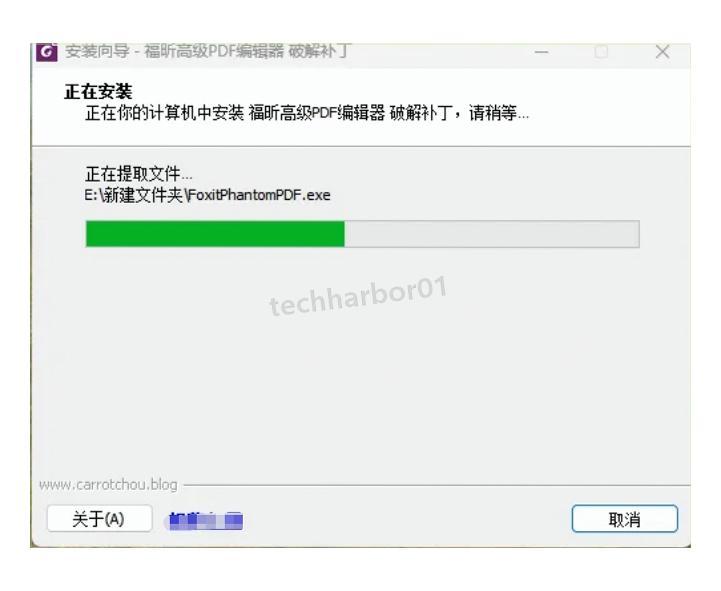Click the 福昕高级PDF编辑器 name in description line
Image resolution: width=721 pixels, height=591 pixels.
(317, 113)
